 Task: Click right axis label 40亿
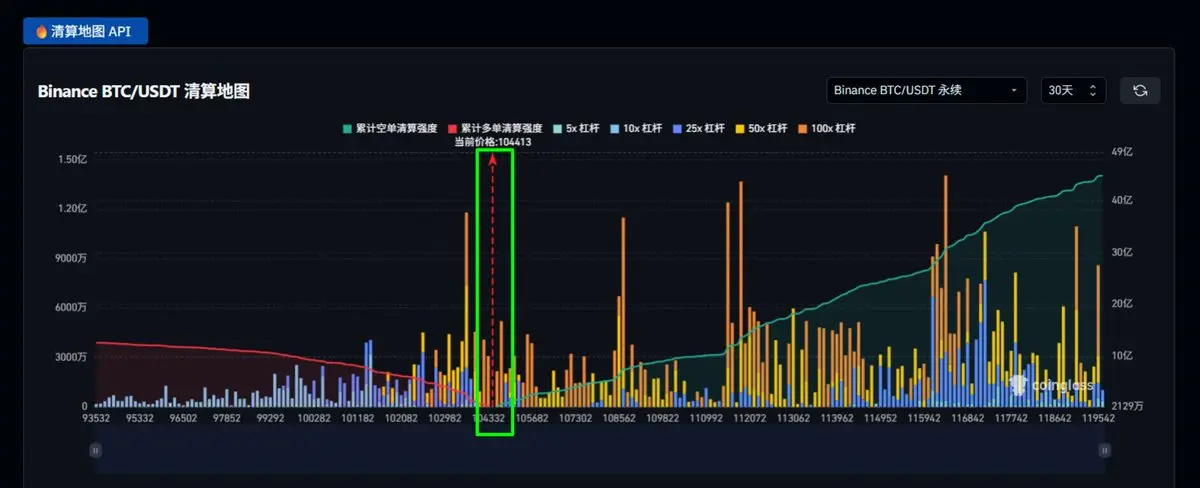click(x=1122, y=200)
